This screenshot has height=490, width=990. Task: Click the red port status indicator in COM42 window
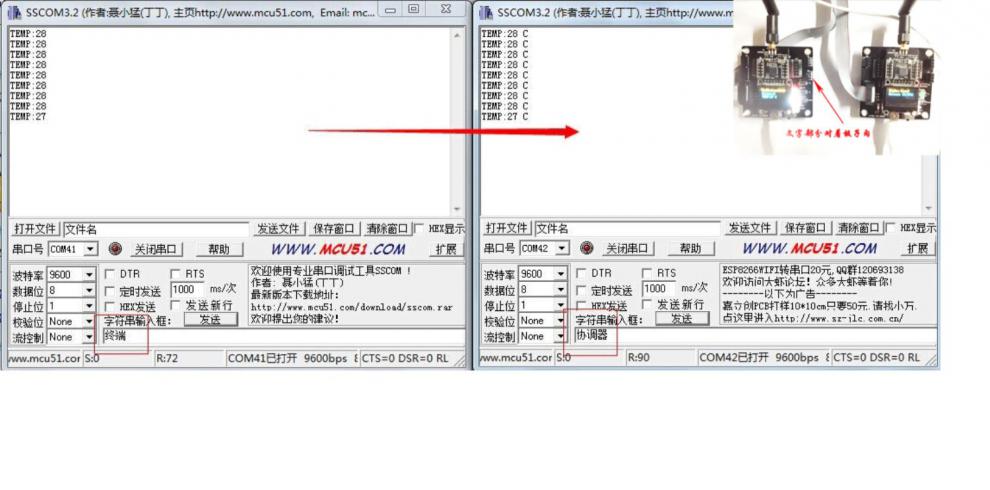click(x=587, y=249)
